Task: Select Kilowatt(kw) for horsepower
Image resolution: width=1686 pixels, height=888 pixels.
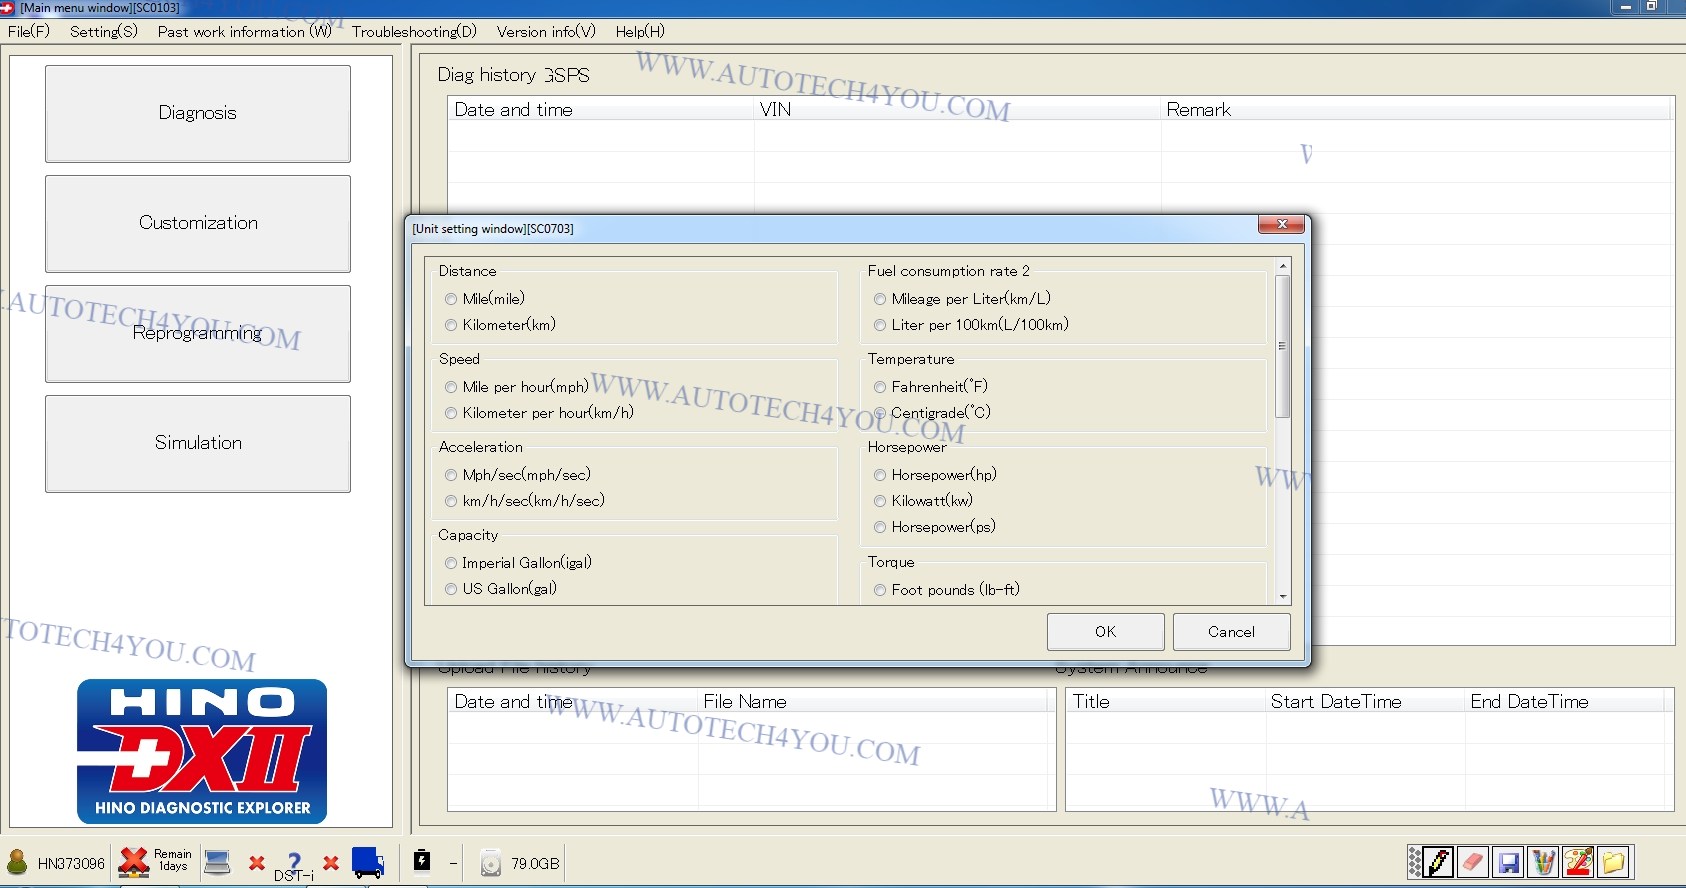Action: click(x=880, y=501)
